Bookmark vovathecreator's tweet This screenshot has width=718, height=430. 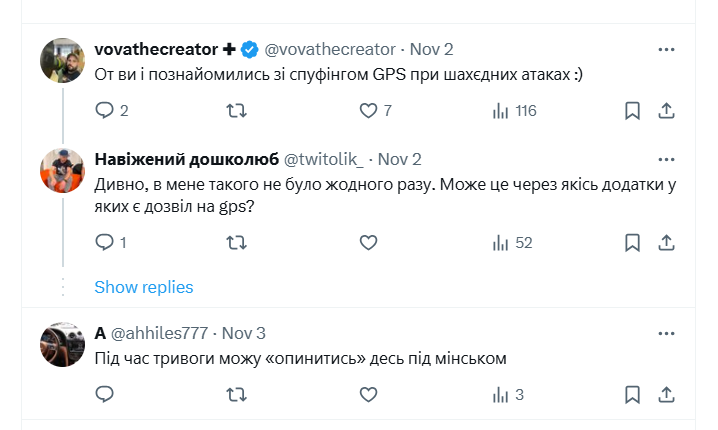632,111
